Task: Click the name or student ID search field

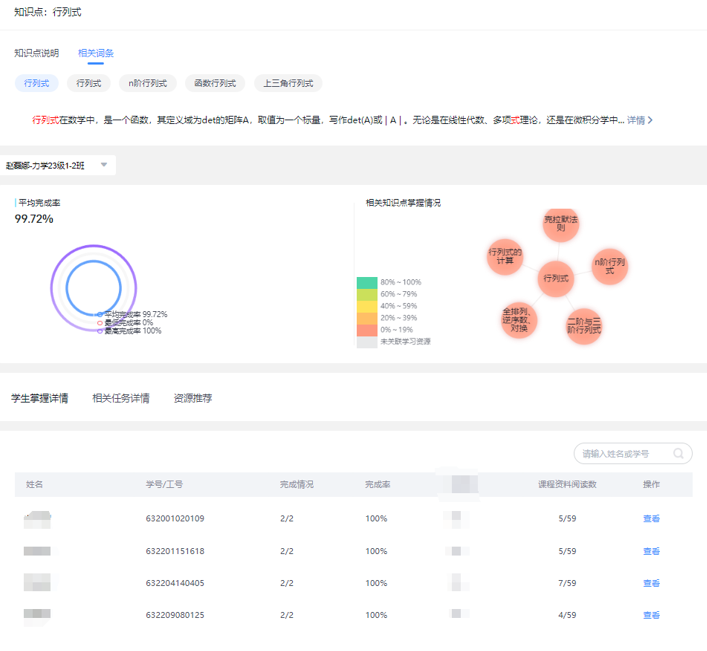Action: 633,454
